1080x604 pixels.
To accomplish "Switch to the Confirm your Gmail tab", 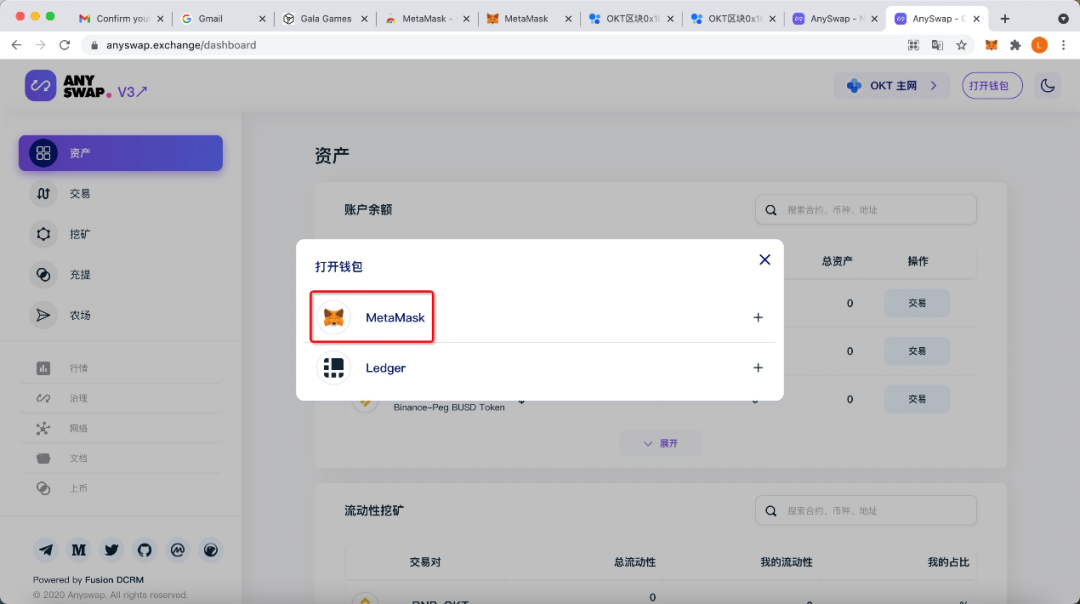I will click(x=121, y=19).
